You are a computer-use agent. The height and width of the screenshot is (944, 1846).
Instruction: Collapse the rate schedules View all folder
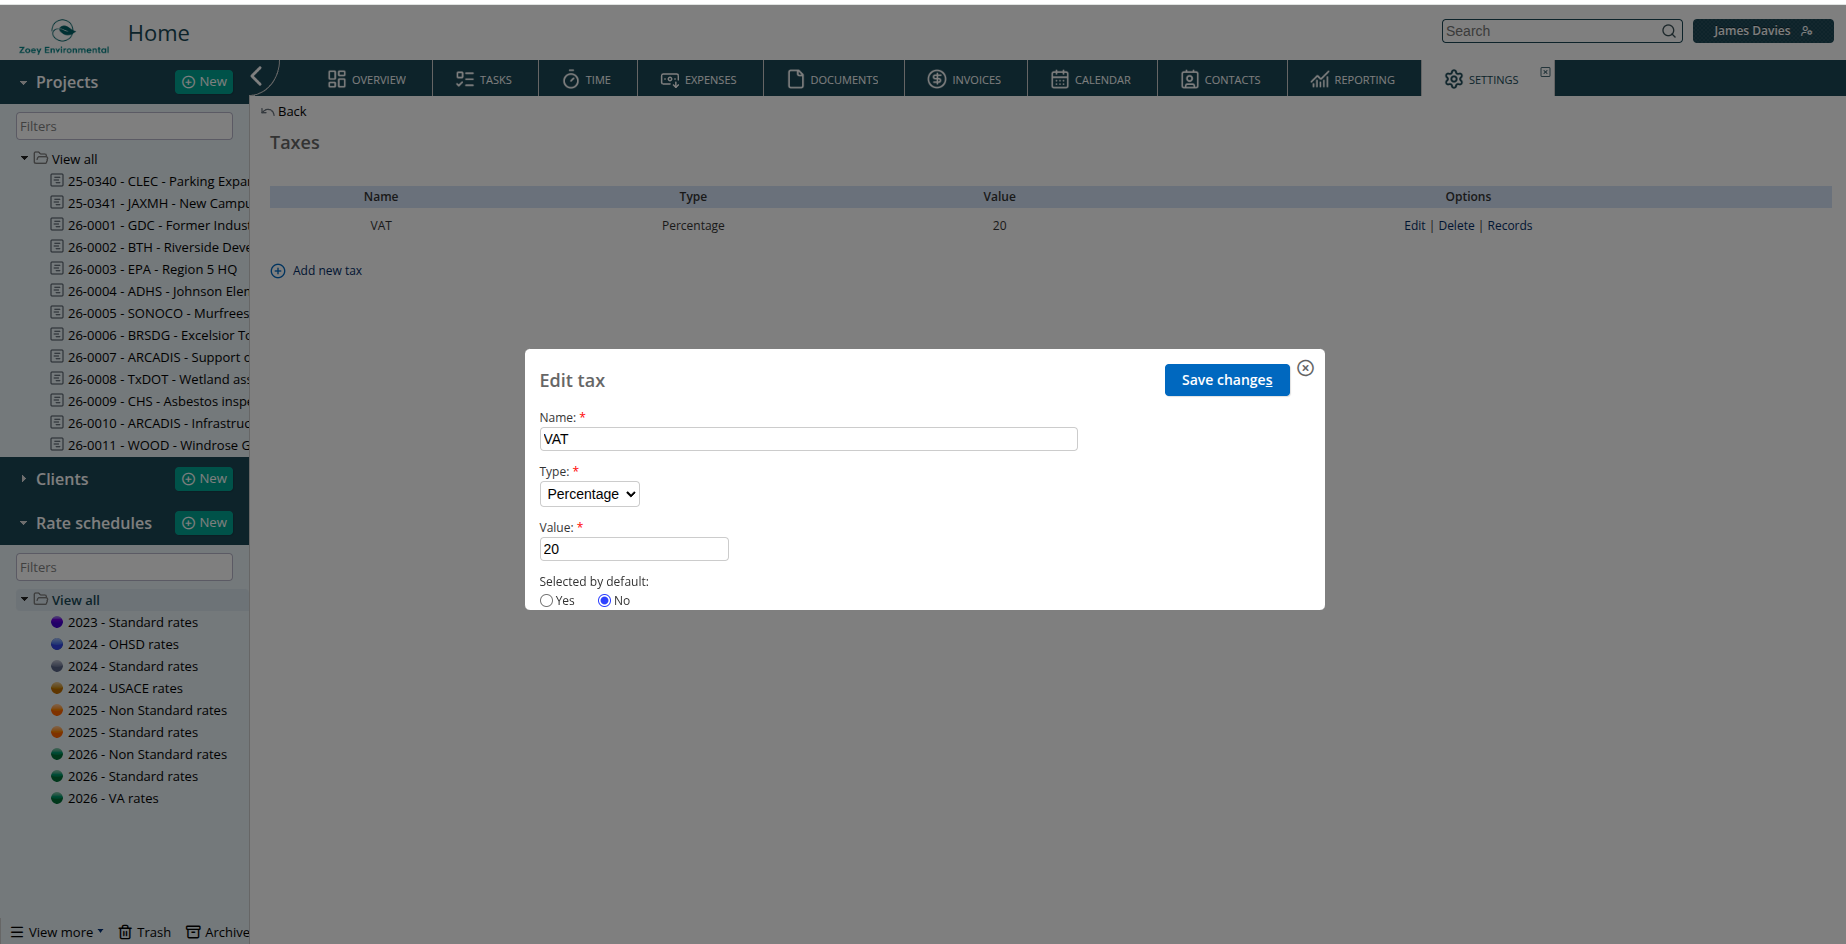[24, 599]
